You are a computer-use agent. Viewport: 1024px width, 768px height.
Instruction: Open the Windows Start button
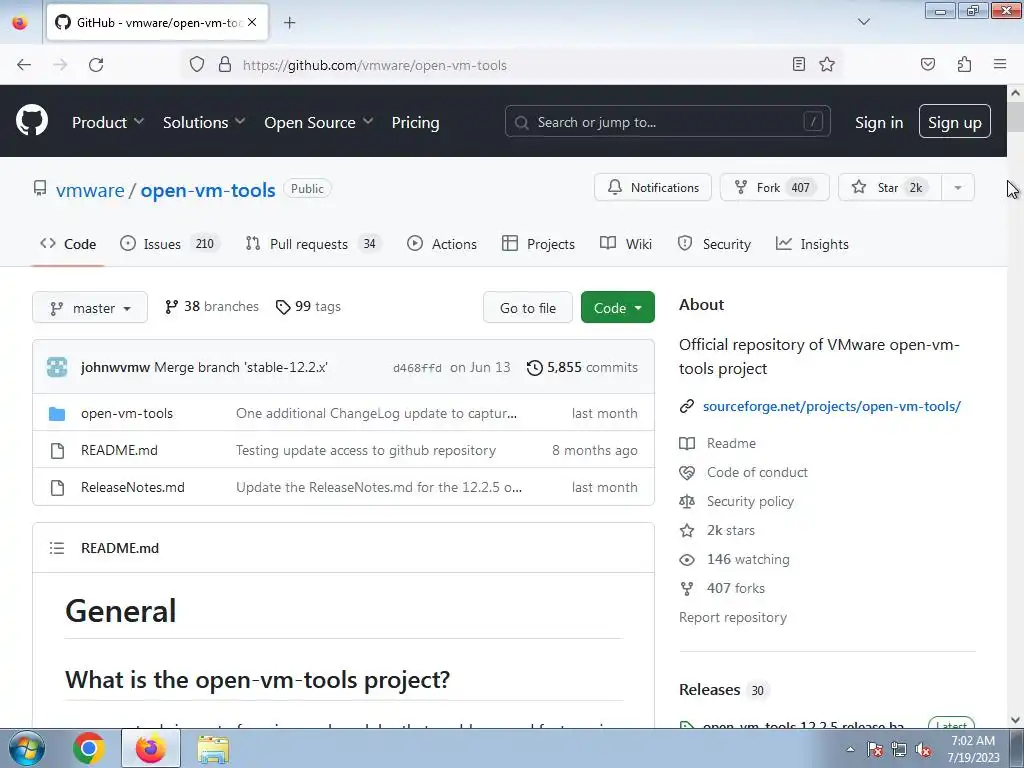[x=26, y=748]
